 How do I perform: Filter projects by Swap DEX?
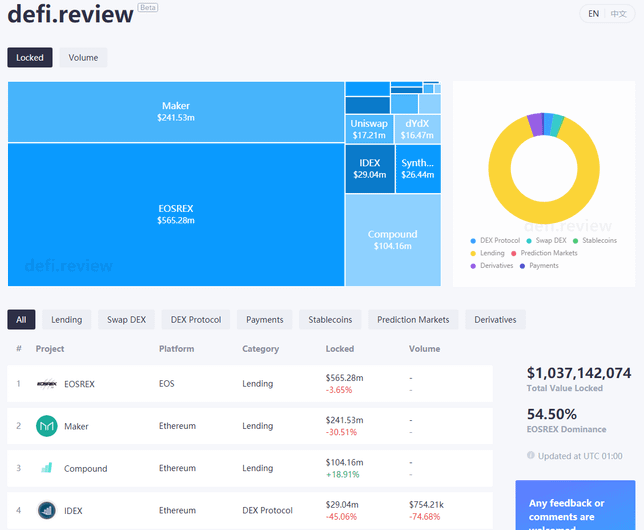pos(126,320)
